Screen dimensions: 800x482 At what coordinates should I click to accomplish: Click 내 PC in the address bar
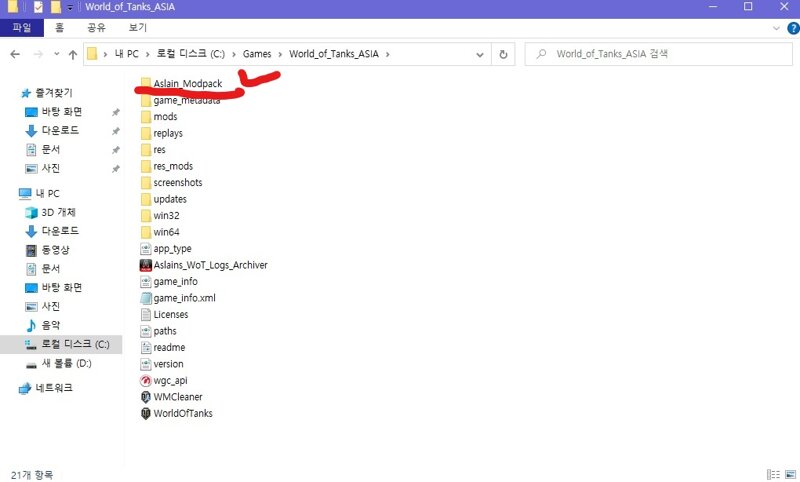point(127,54)
